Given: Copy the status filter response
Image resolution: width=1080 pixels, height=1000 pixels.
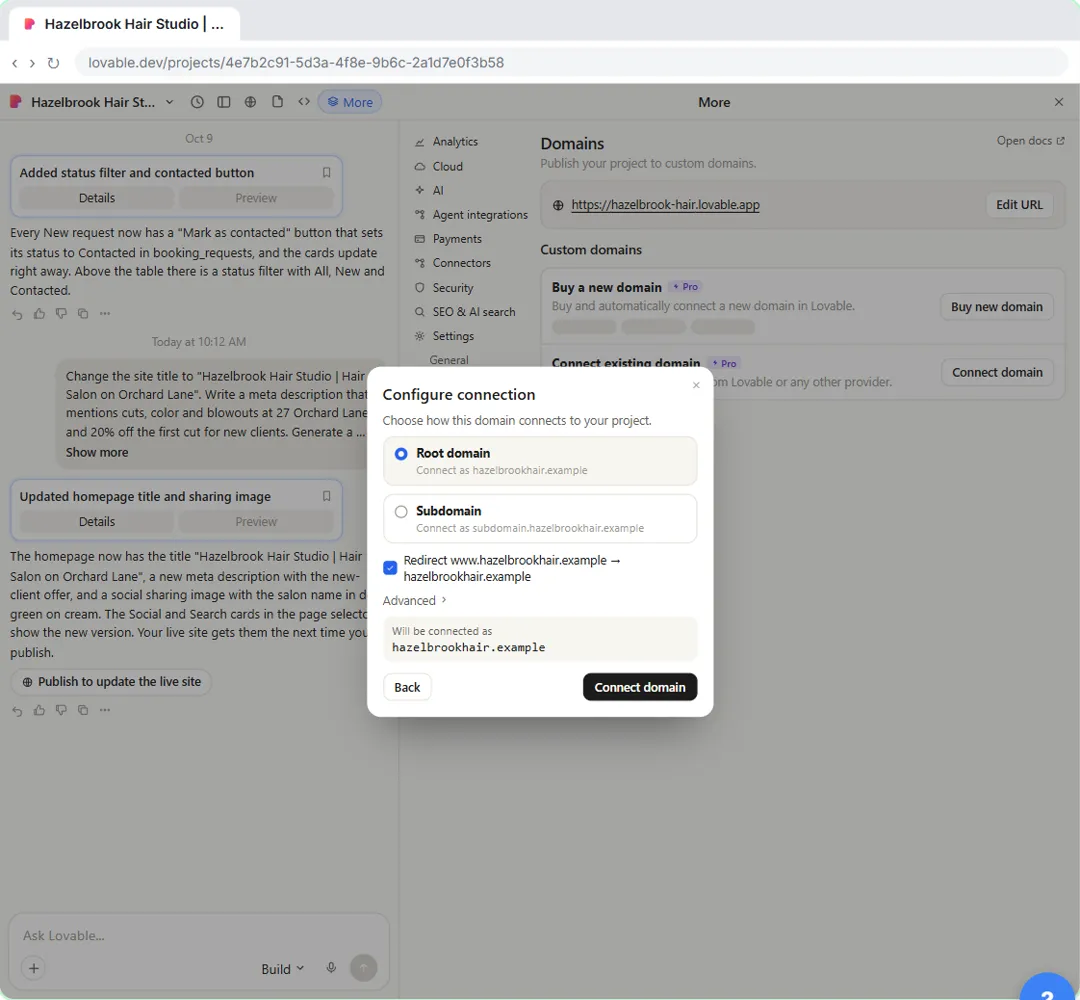Looking at the screenshot, I should point(83,314).
